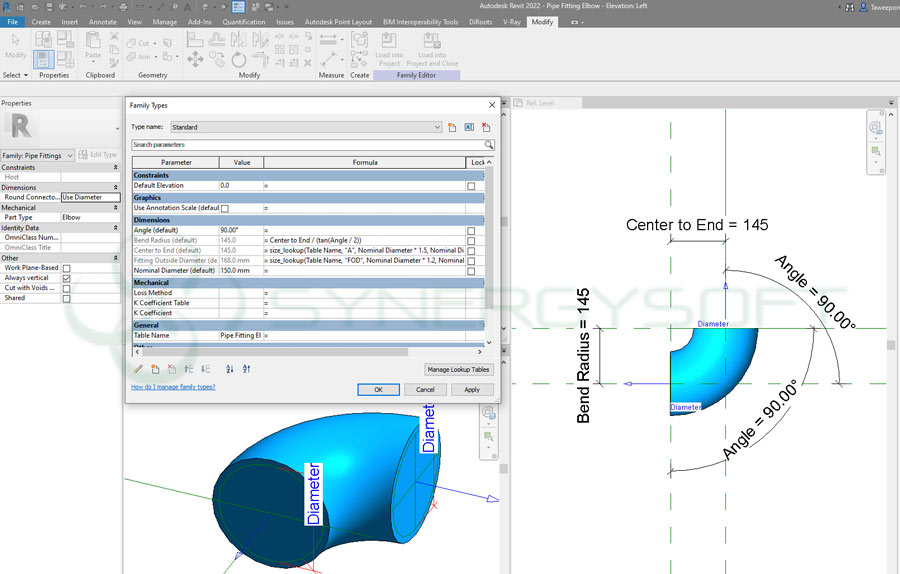The image size is (900, 574).
Task: Toggle the Always vertical checkbox
Action: point(67,278)
